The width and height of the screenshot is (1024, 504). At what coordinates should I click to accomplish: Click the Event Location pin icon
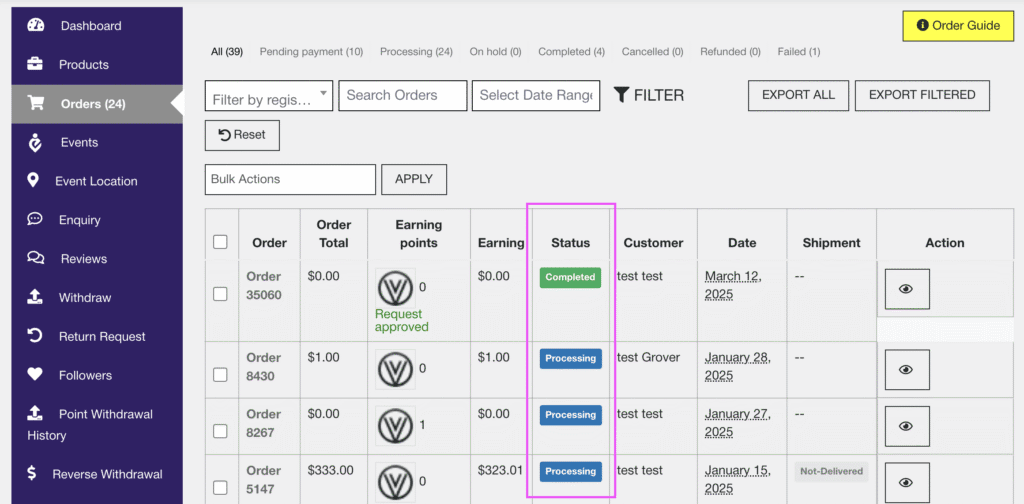click(x=33, y=180)
